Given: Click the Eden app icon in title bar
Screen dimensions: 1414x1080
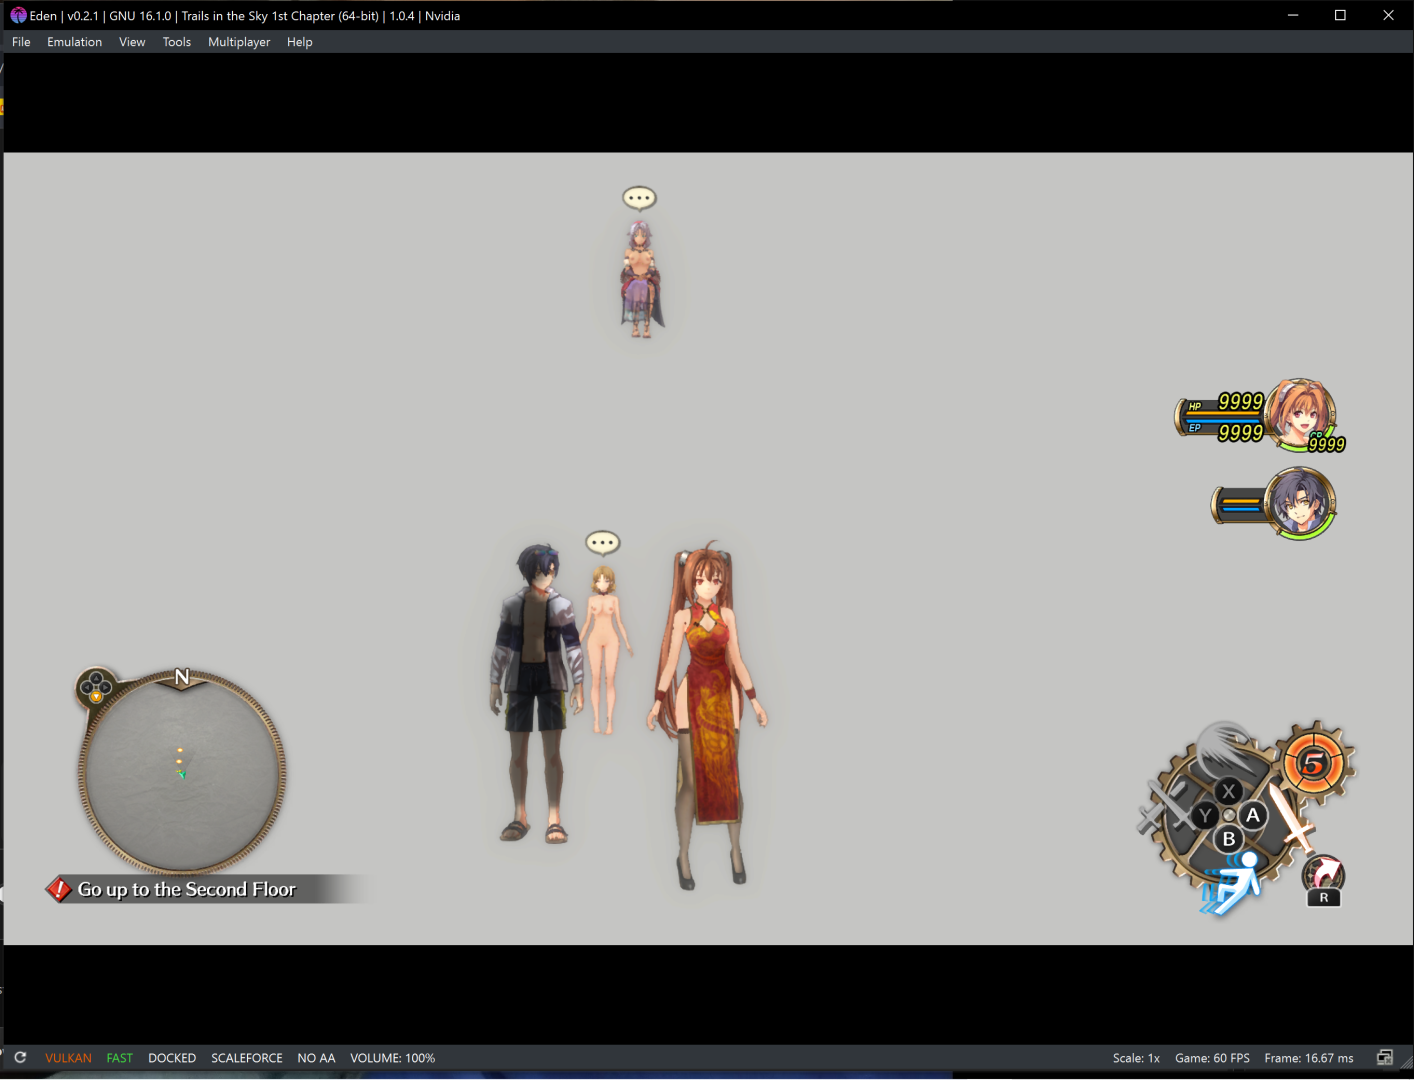Looking at the screenshot, I should point(18,15).
